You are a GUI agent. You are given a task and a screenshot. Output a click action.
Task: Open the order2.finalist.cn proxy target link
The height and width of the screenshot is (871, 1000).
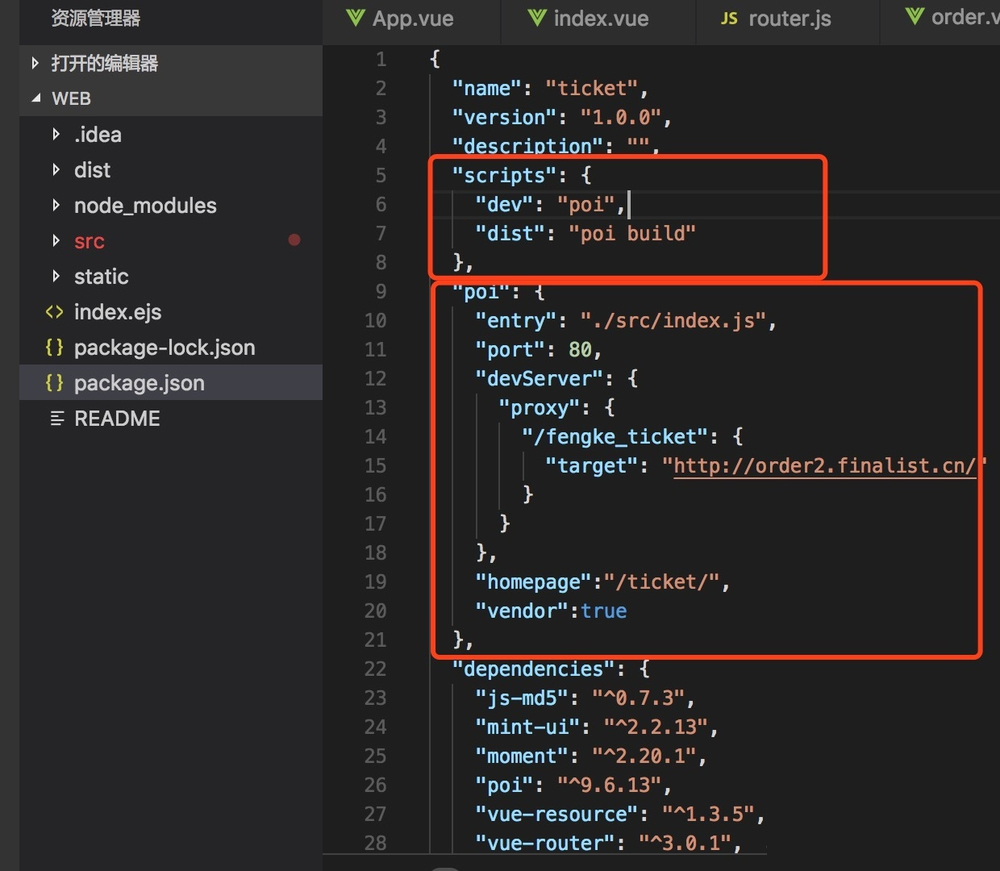point(824,465)
